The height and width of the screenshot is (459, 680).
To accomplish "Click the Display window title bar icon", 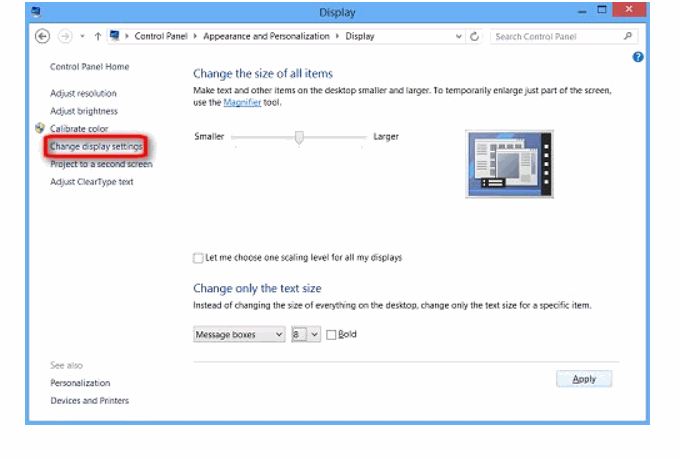I will (37, 12).
